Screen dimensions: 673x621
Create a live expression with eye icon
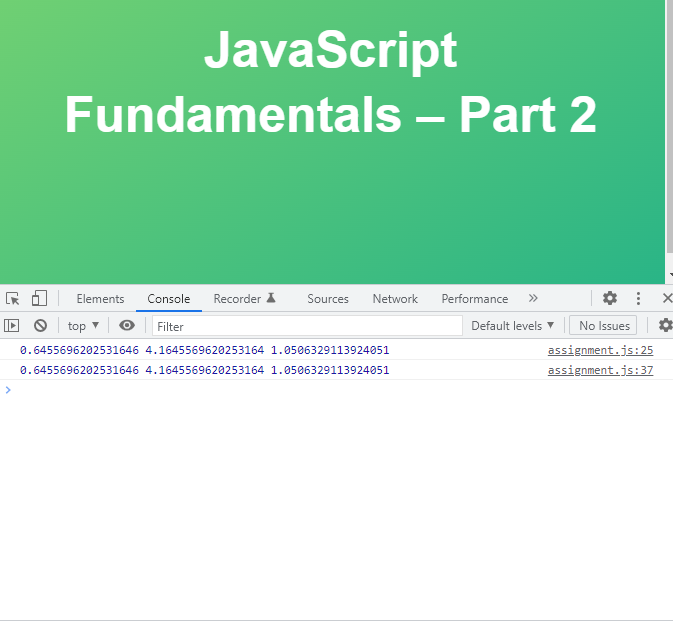coord(127,326)
